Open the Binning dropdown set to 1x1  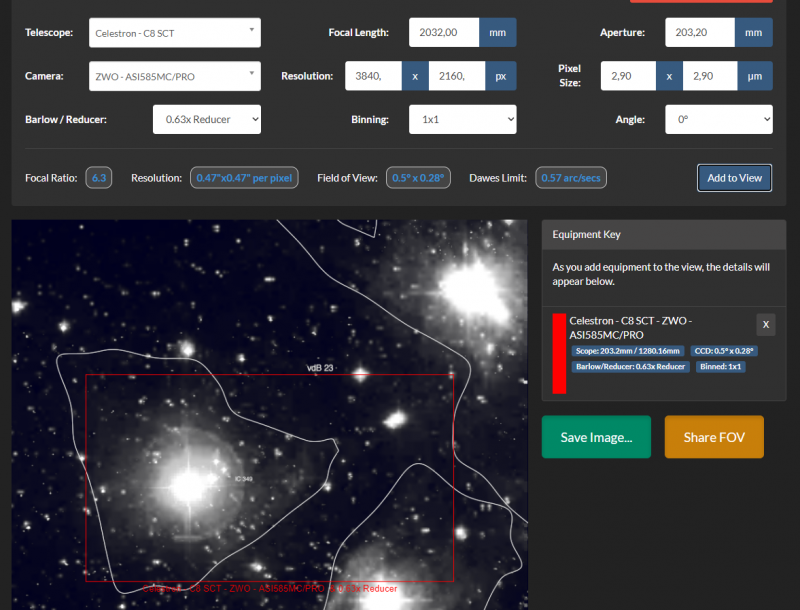[x=462, y=119]
